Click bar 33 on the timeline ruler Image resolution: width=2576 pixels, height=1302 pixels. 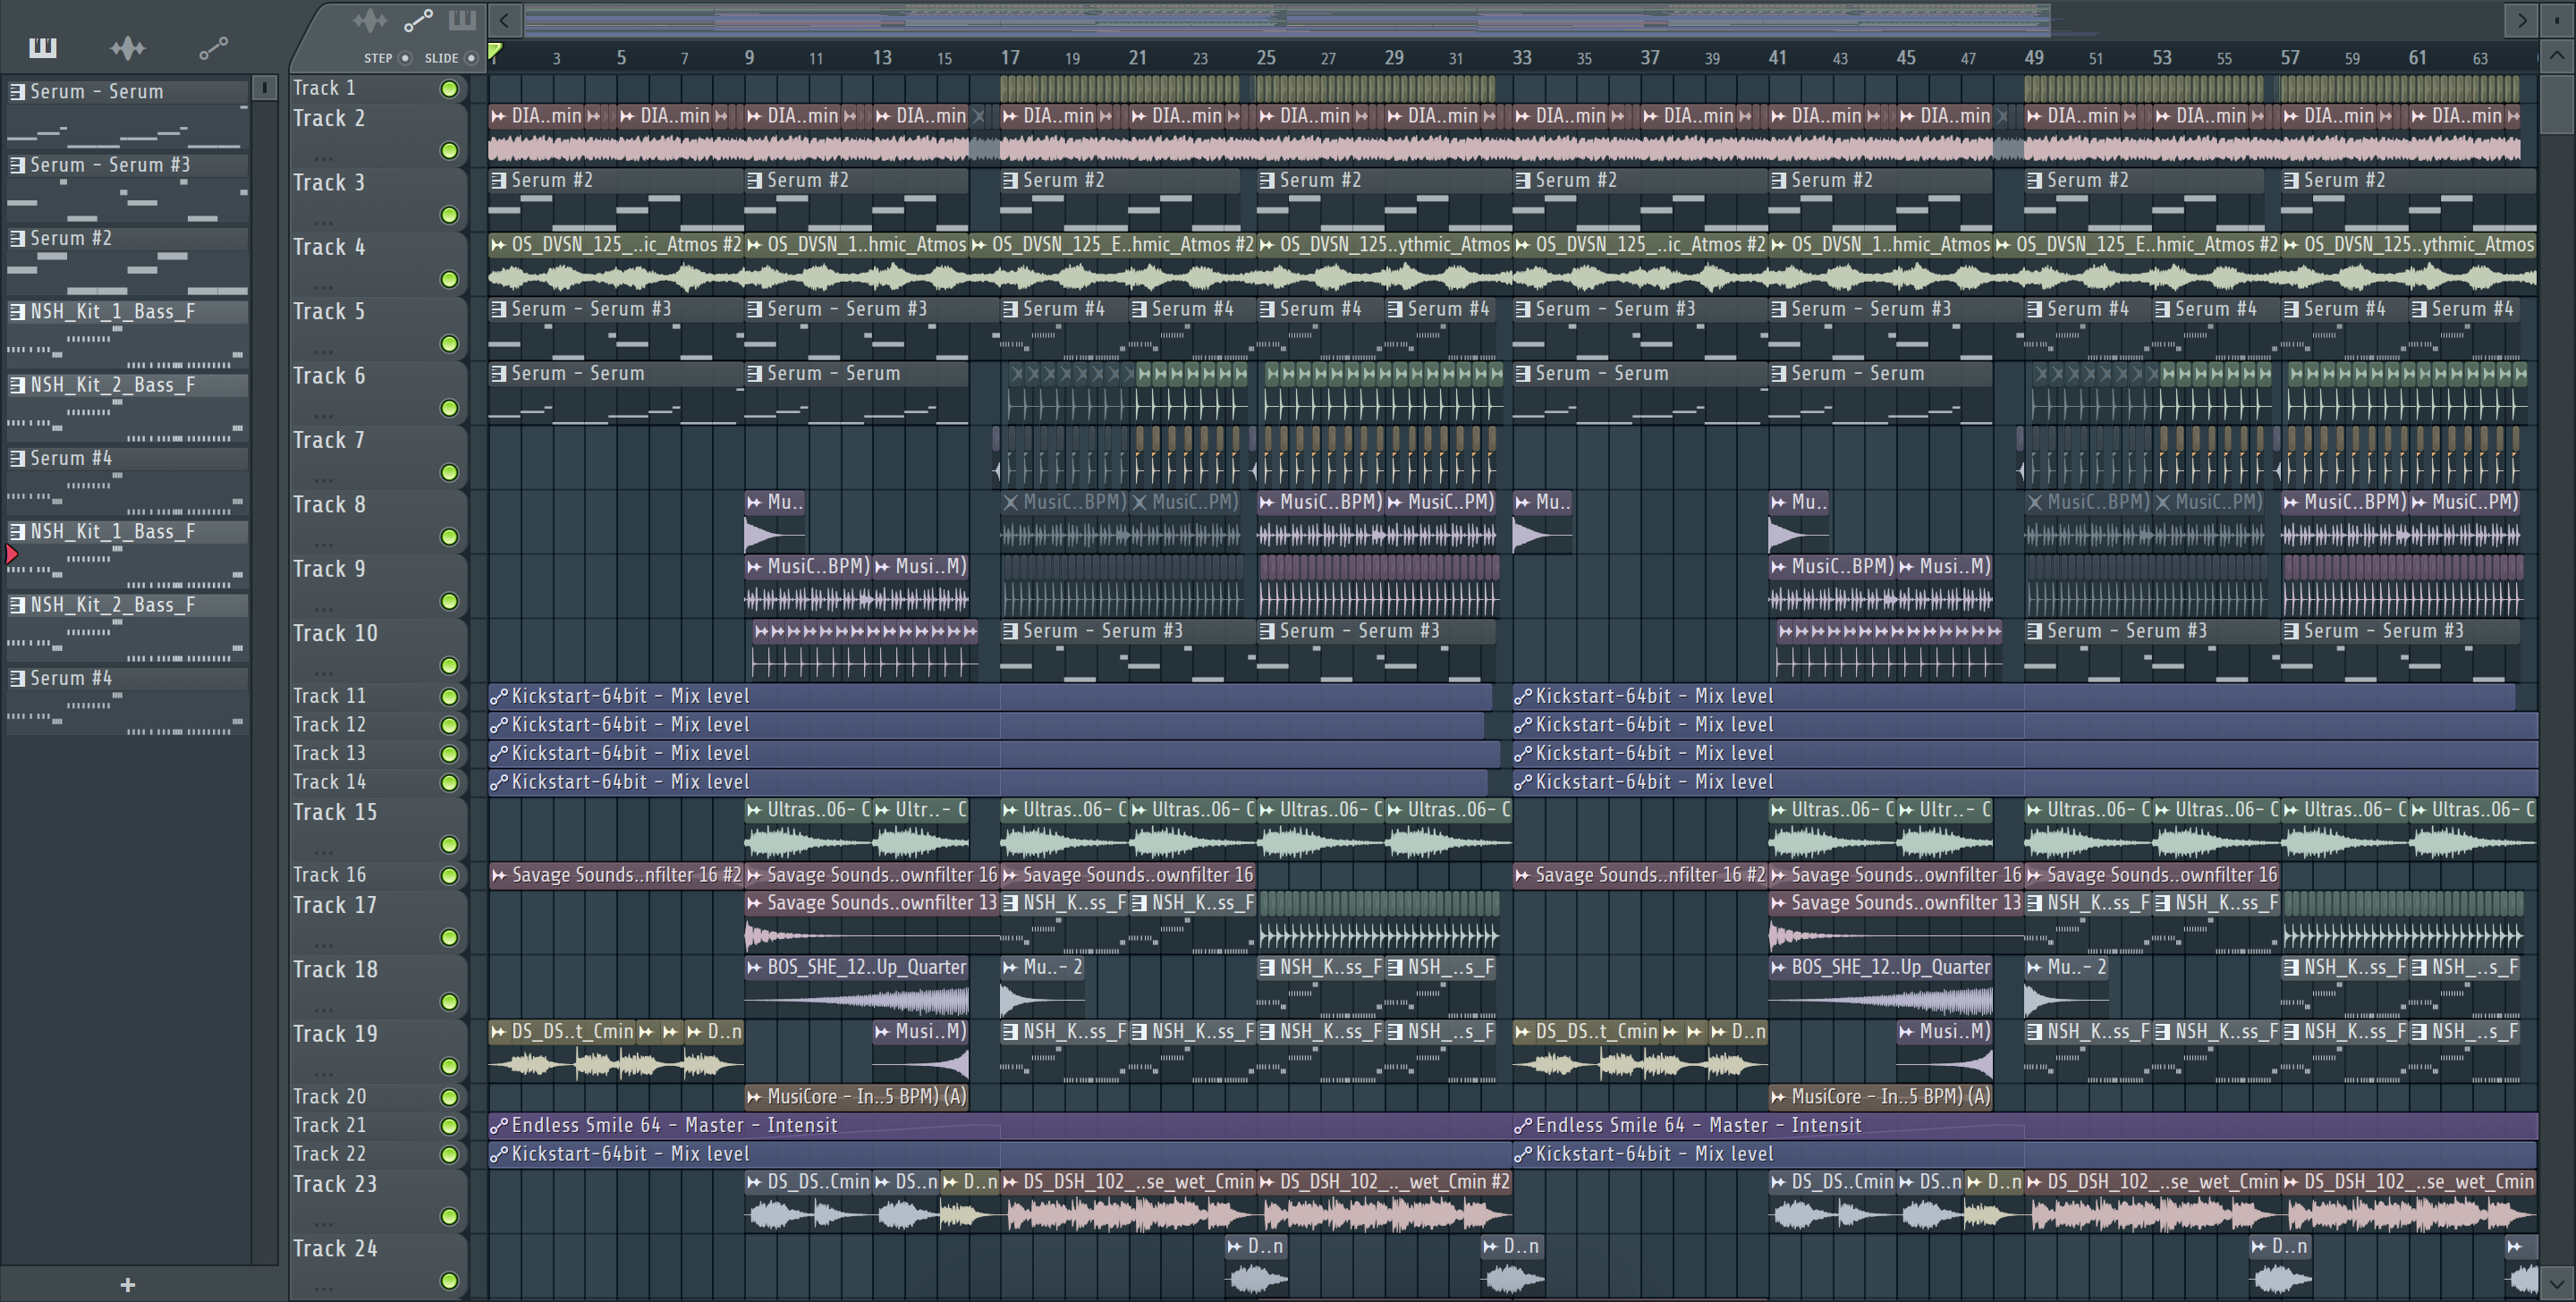[x=1522, y=57]
